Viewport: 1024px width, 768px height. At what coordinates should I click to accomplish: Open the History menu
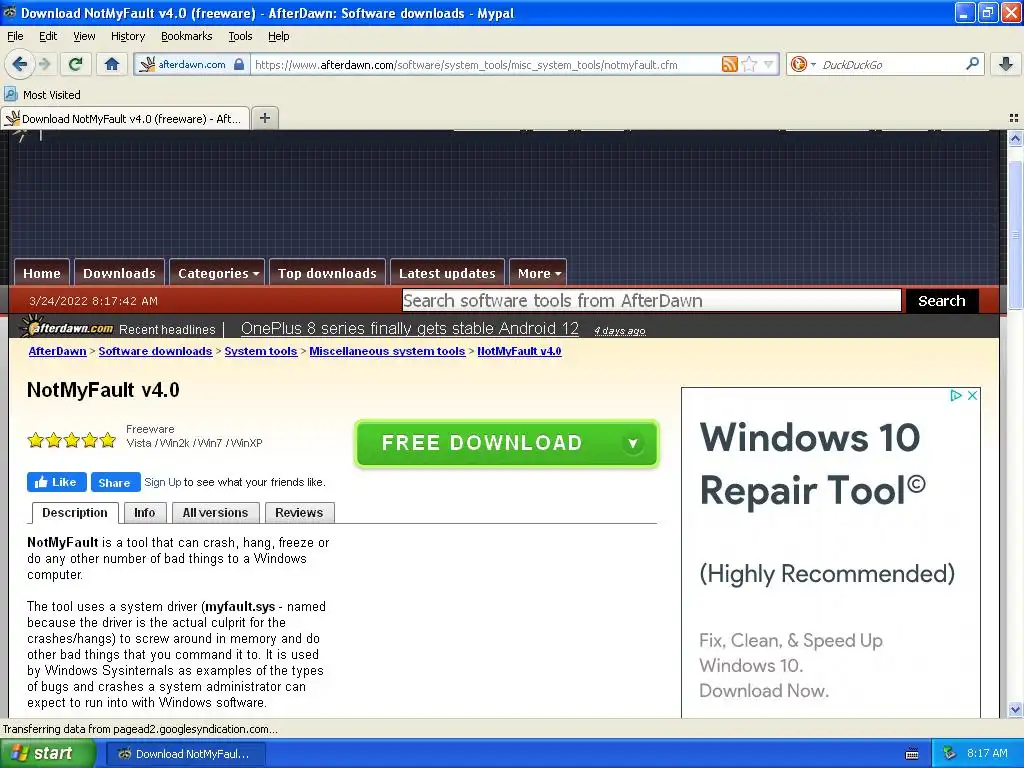[127, 36]
